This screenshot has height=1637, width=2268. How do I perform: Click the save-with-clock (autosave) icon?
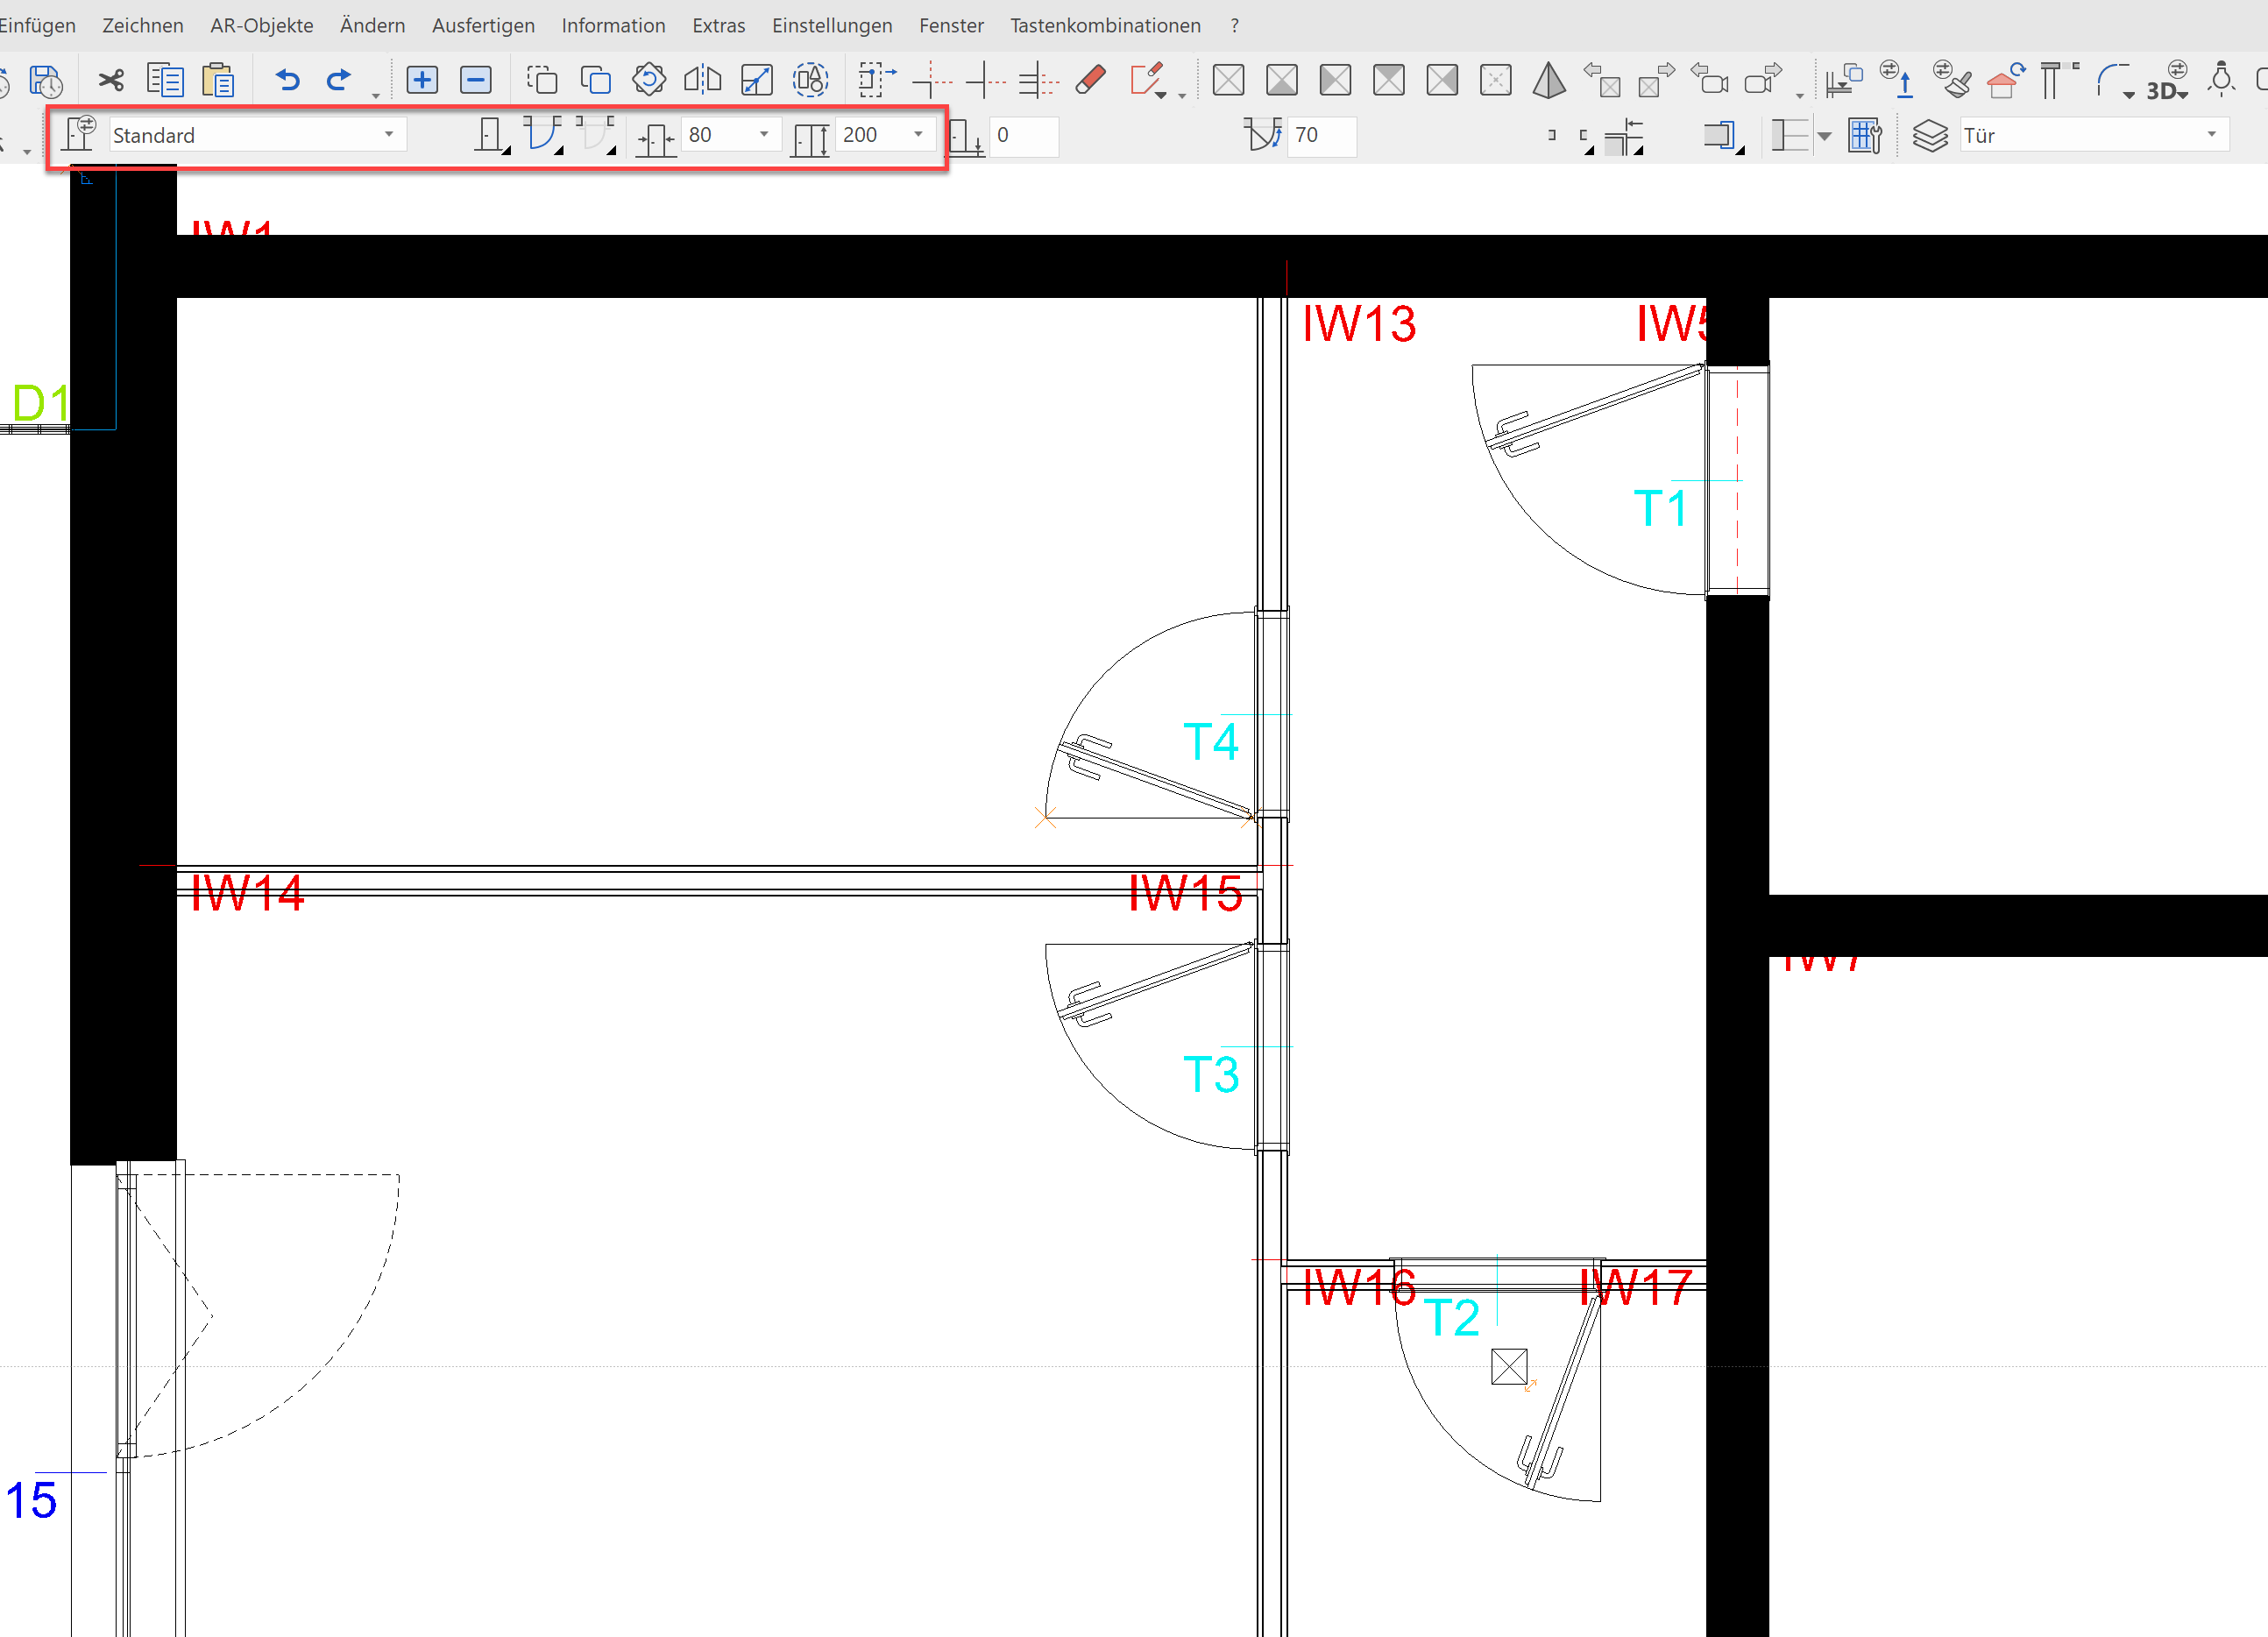tap(46, 80)
